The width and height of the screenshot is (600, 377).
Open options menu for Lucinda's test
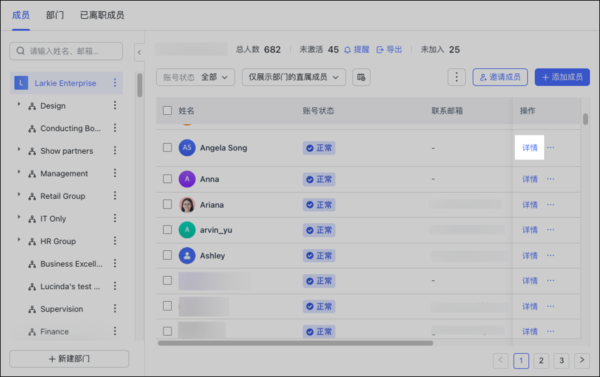[115, 286]
